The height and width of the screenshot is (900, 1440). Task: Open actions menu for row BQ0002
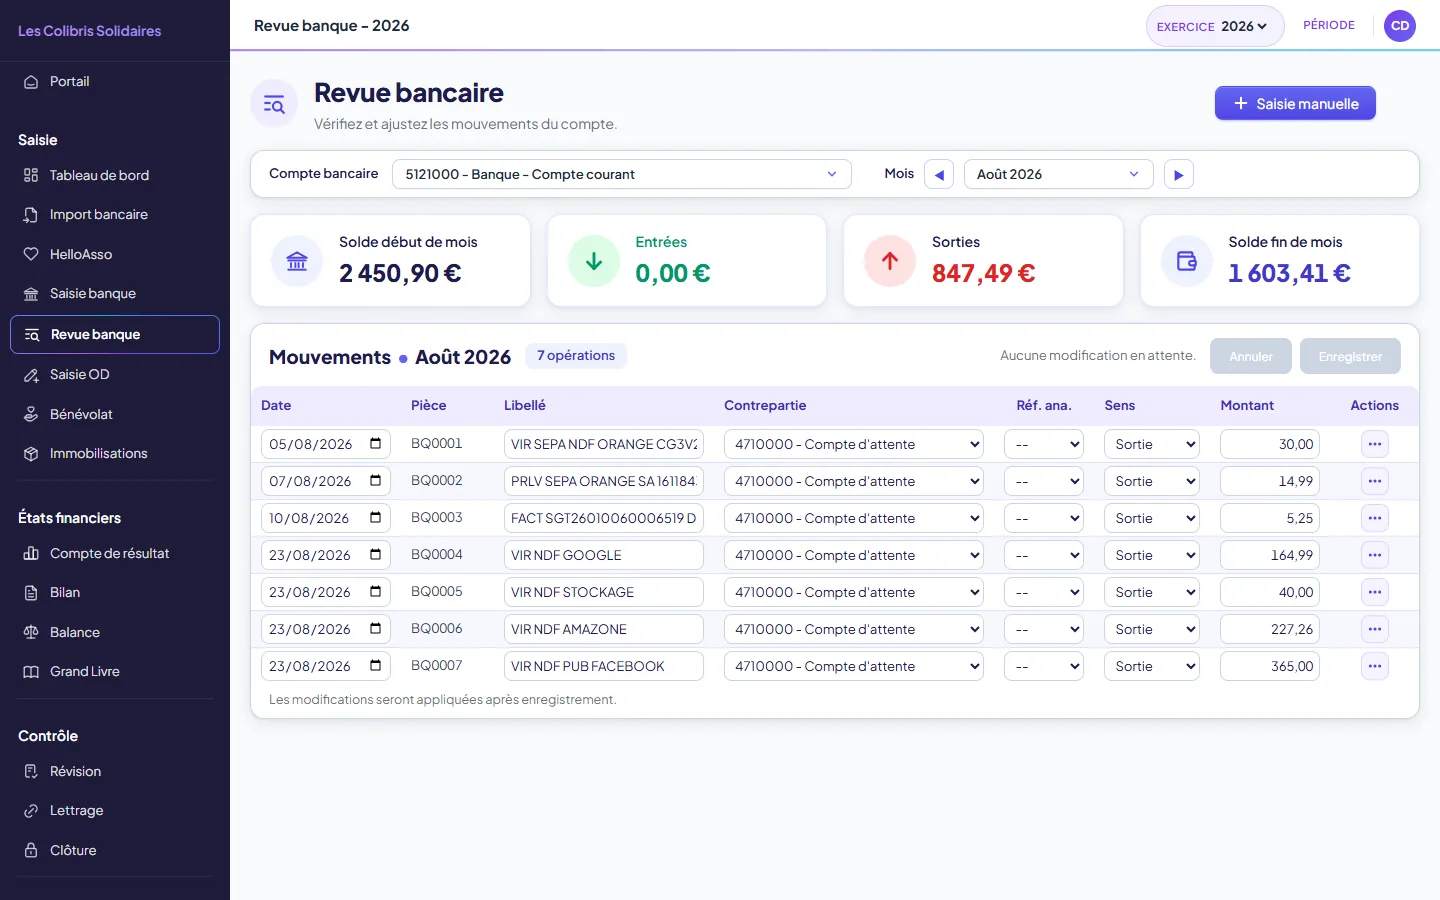click(1375, 481)
